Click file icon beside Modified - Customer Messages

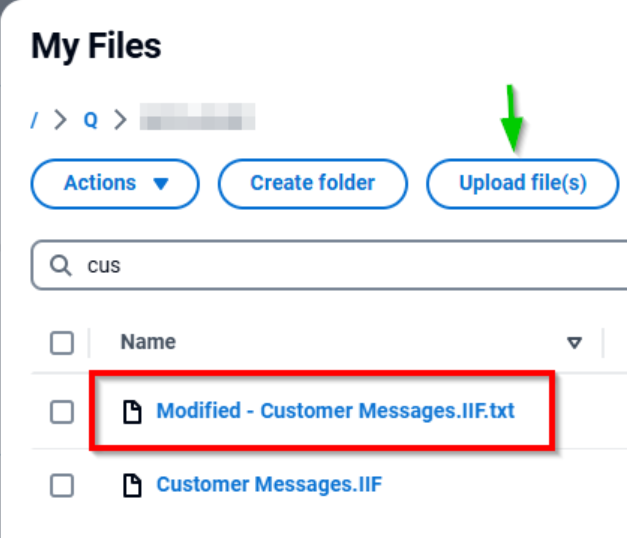tap(131, 411)
